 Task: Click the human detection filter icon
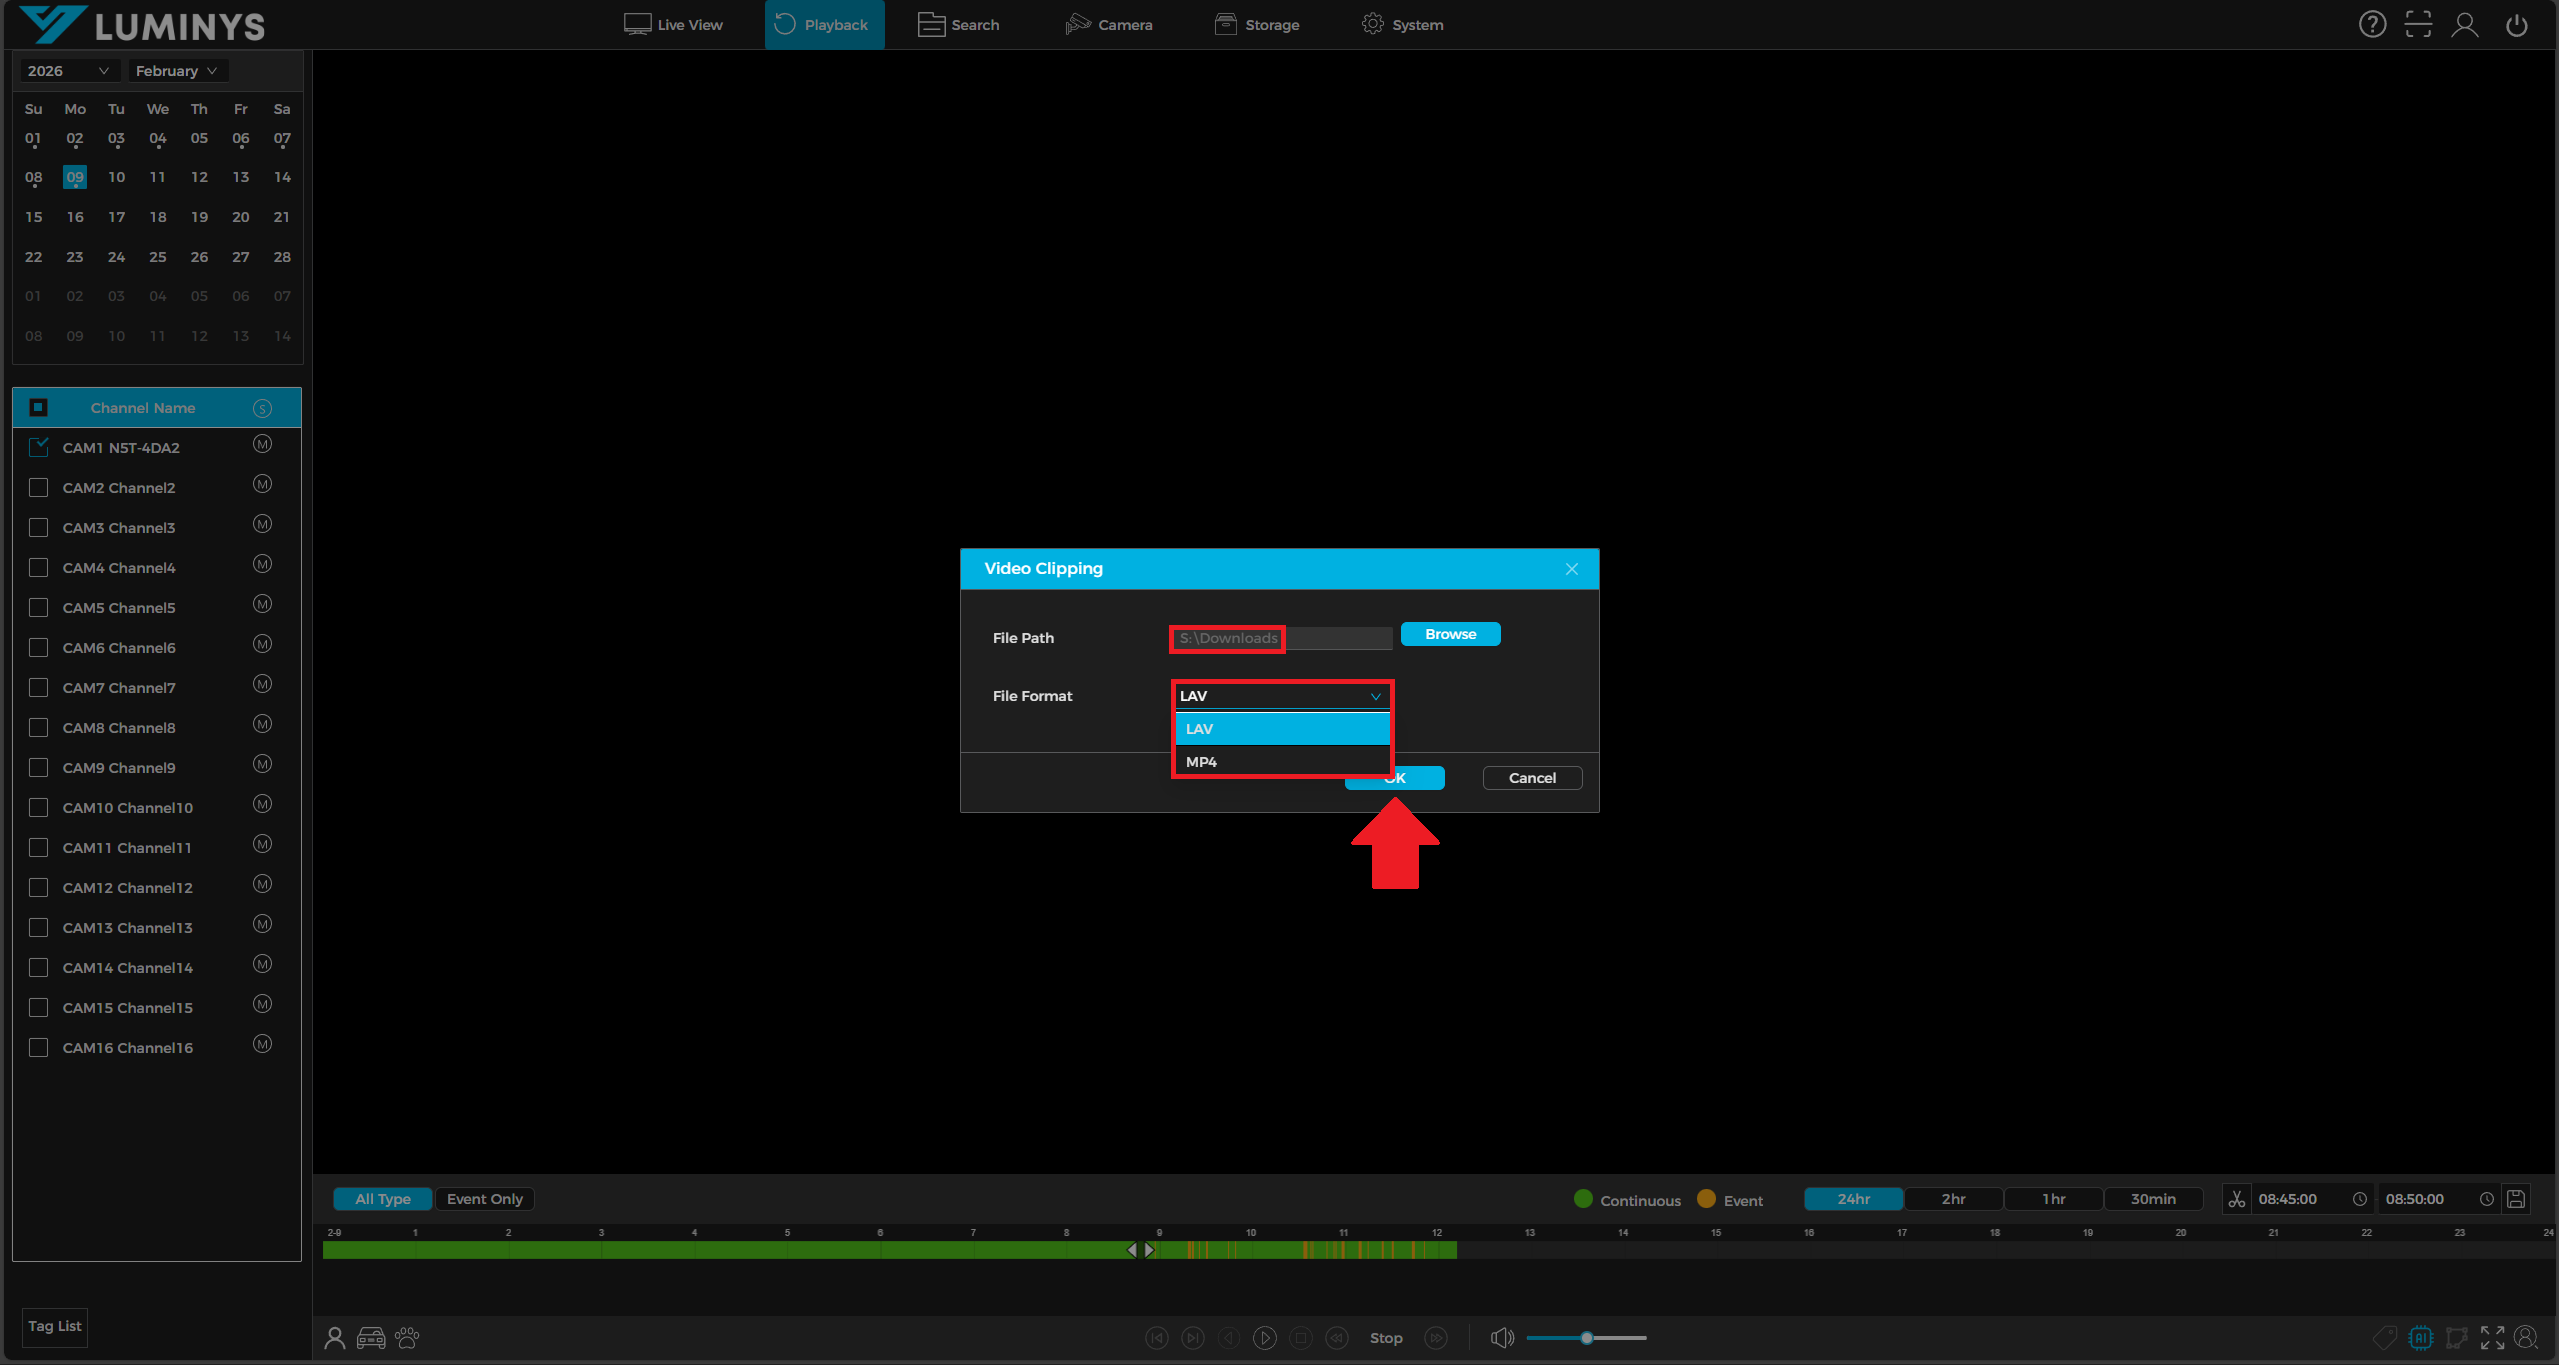click(335, 1338)
